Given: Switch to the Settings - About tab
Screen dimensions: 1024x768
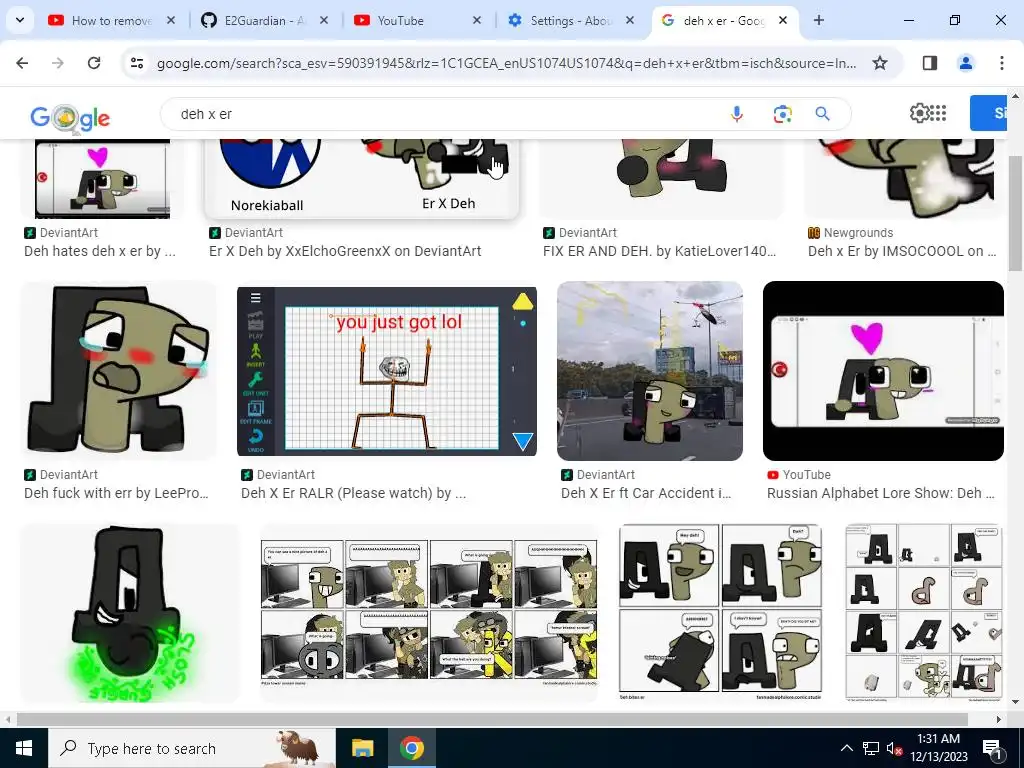Looking at the screenshot, I should tap(571, 20).
